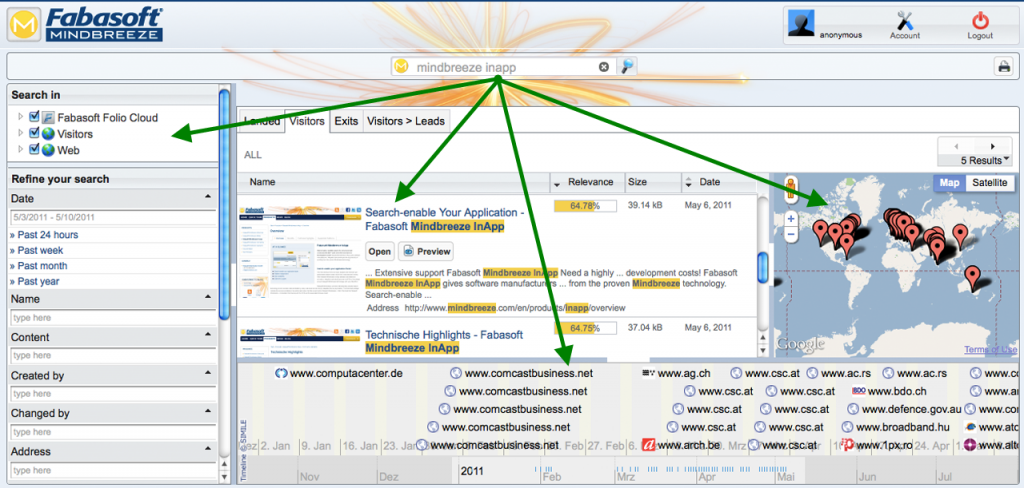Viewport: 1024px width, 488px height.
Task: Uncheck the Visitors source checkbox
Action: click(35, 133)
